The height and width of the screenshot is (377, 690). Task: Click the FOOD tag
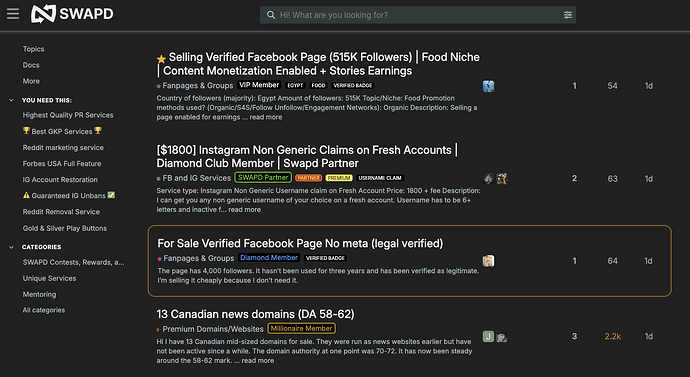[x=318, y=85]
